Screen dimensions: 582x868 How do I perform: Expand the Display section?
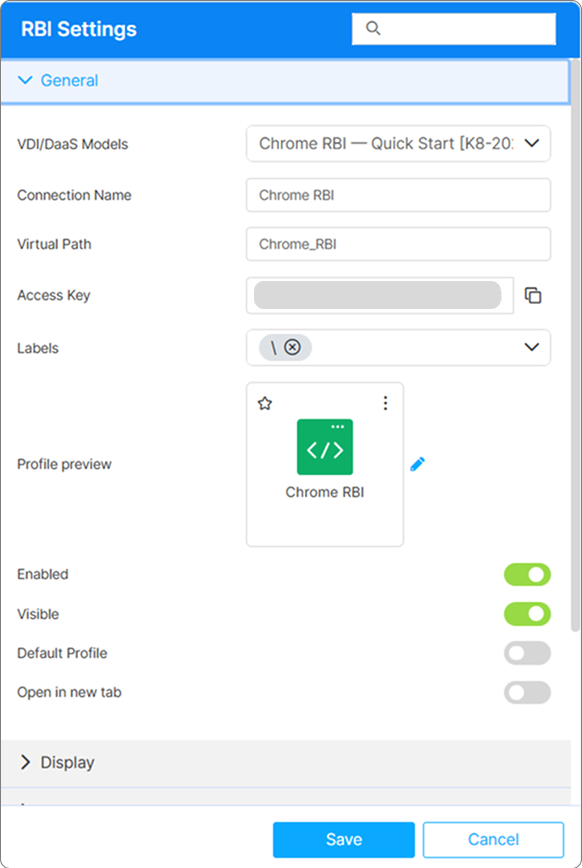click(x=285, y=763)
